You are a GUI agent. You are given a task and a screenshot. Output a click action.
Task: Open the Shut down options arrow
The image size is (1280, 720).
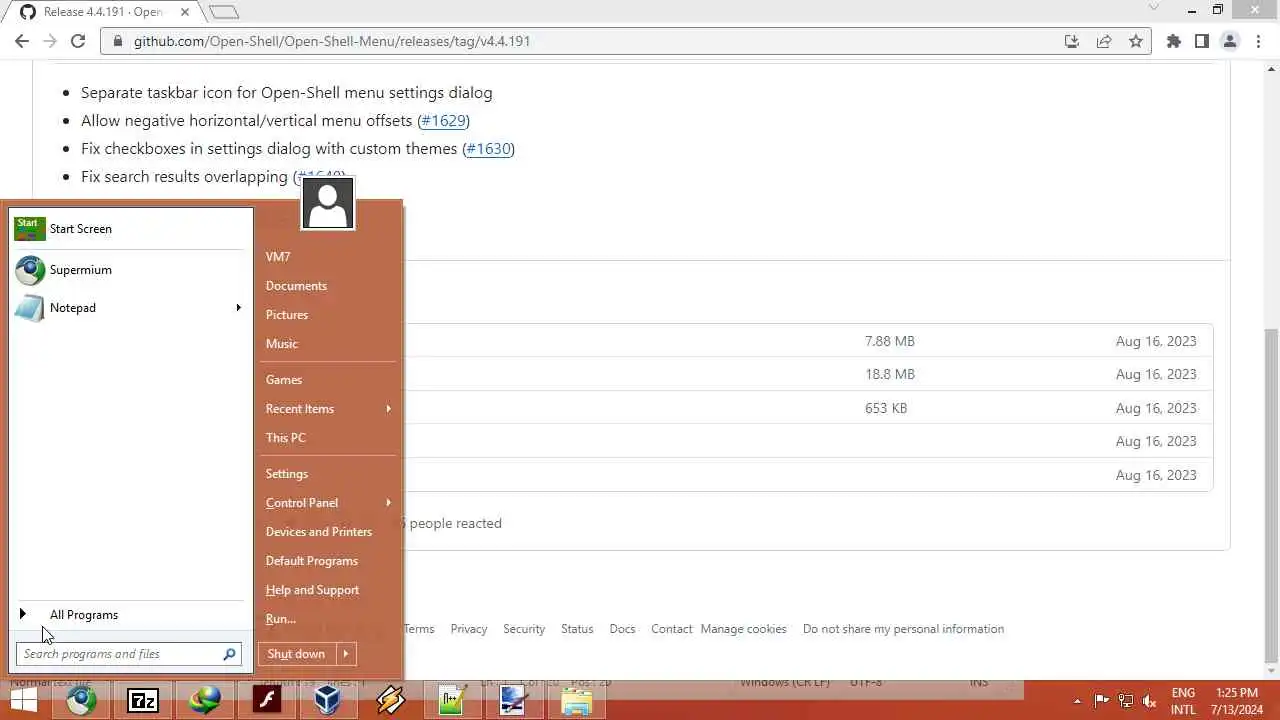click(x=345, y=654)
